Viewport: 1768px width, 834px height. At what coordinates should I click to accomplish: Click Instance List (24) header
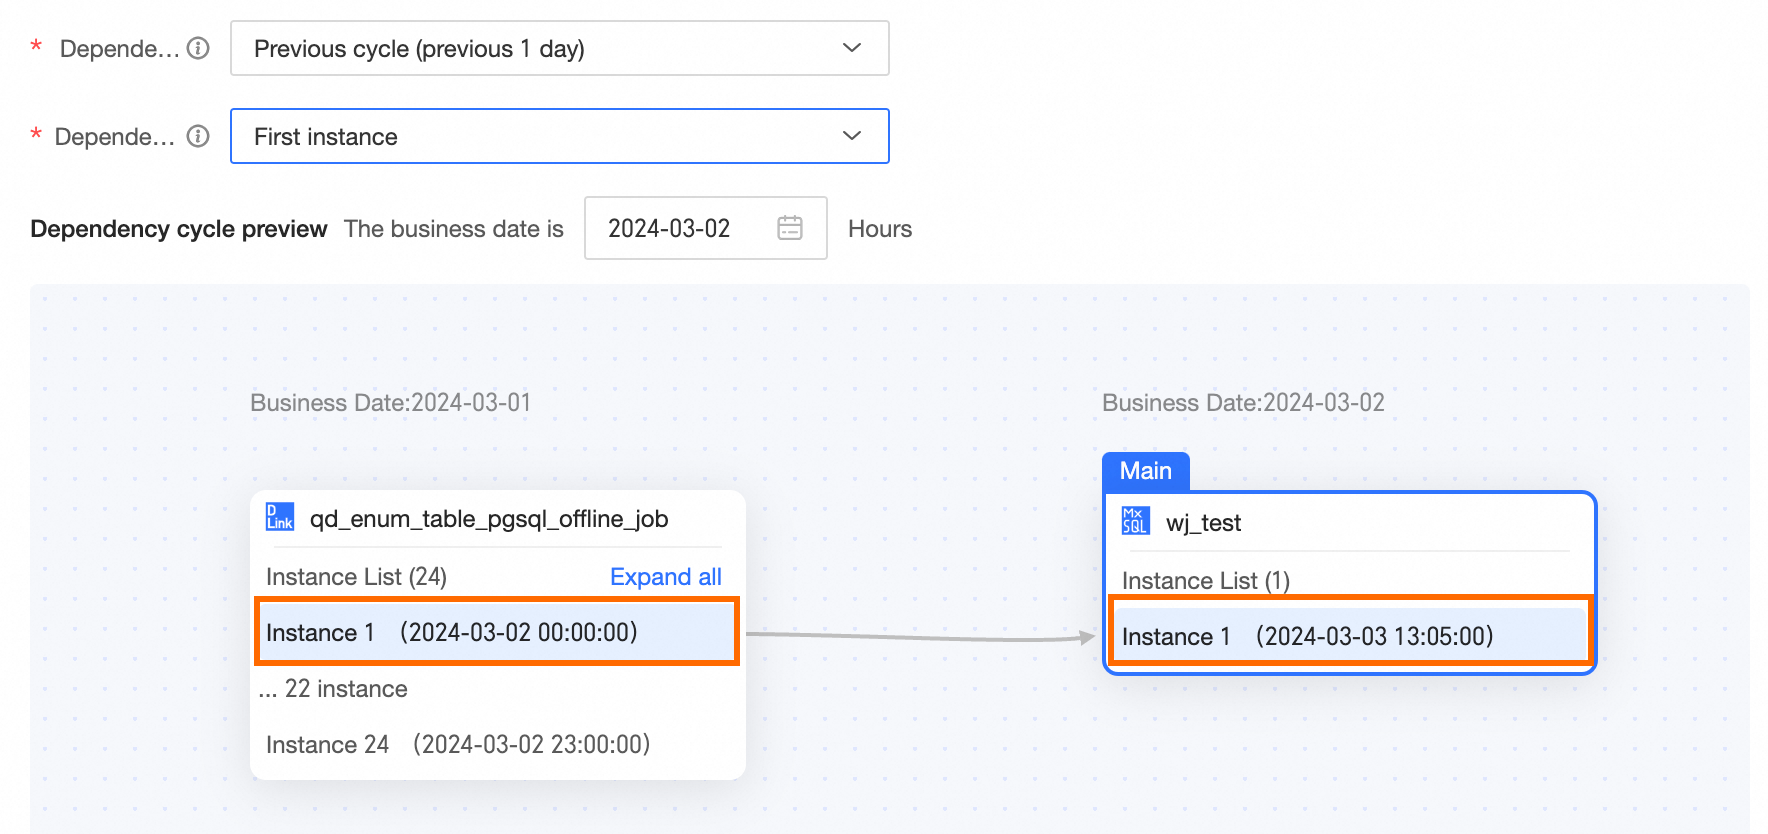click(x=356, y=577)
